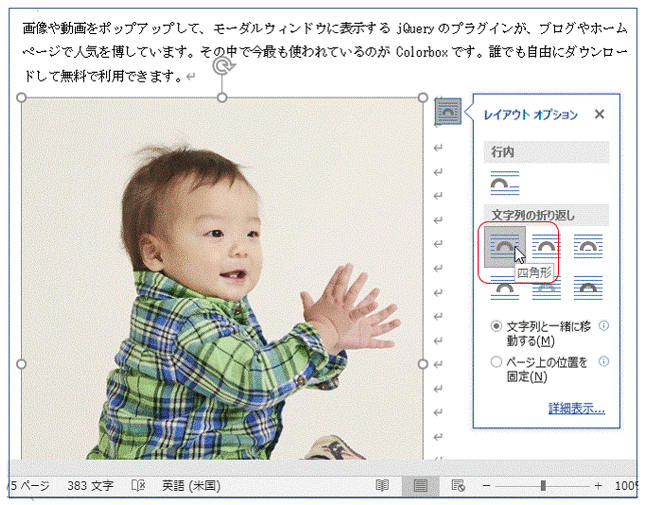Open the 詳細表示... link
The image size is (645, 505).
576,408
